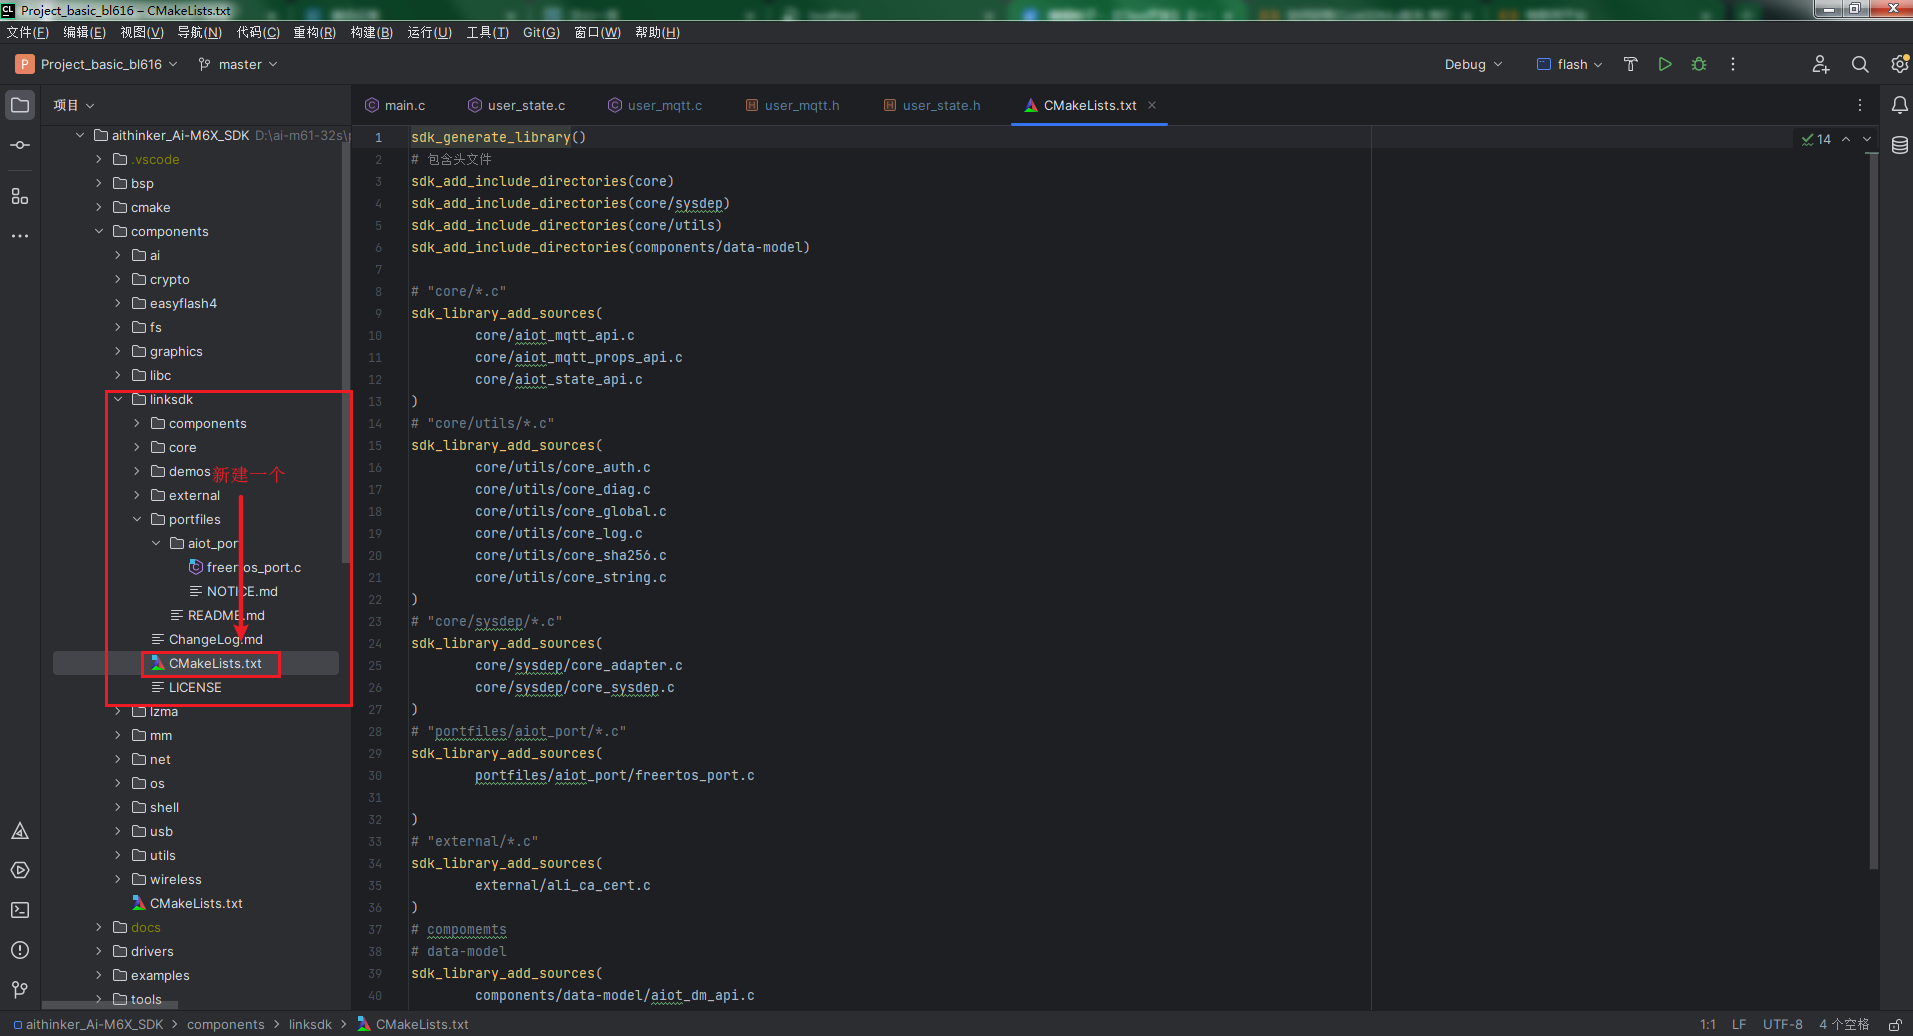Screen dimensions: 1913x1036
Task: Open the Terminal tool window icon
Action: (20, 910)
